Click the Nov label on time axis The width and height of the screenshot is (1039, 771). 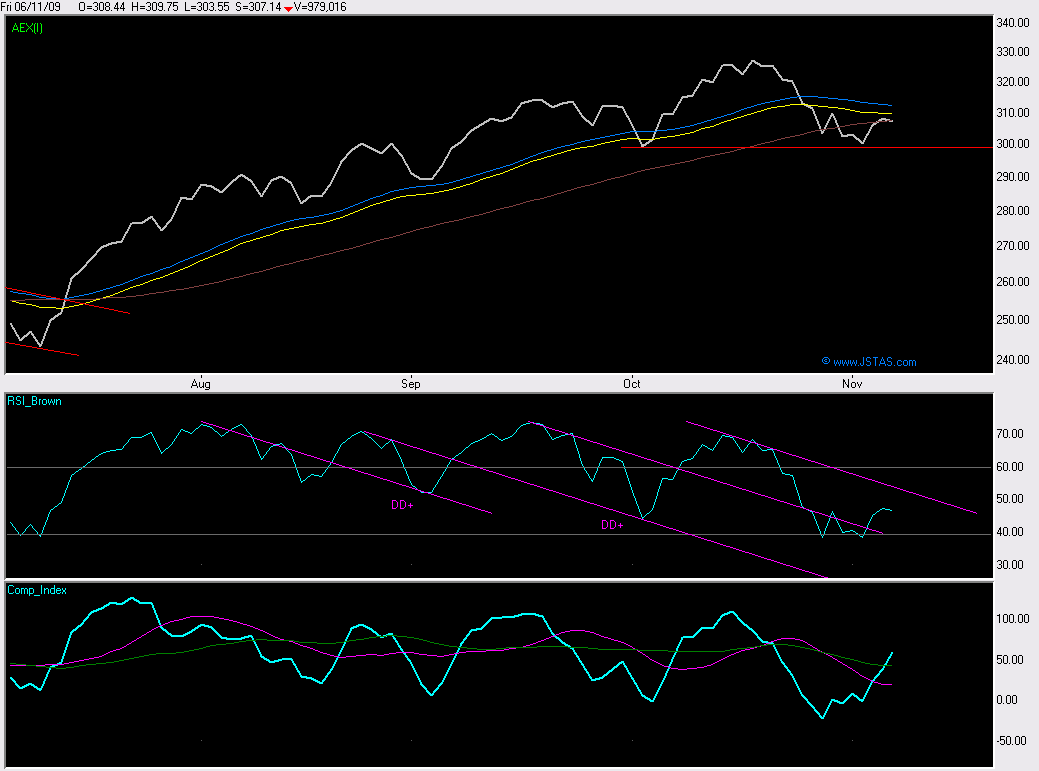[x=852, y=383]
